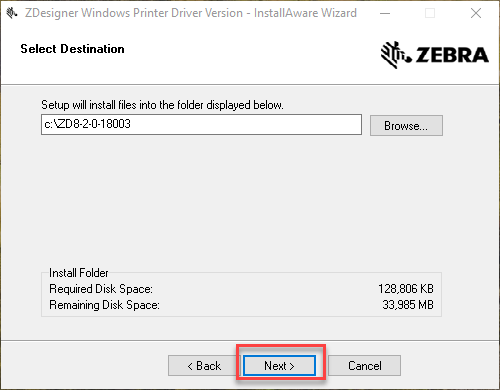The height and width of the screenshot is (390, 500).
Task: Click the ZEBRA wordmark text in header
Action: coord(452,55)
